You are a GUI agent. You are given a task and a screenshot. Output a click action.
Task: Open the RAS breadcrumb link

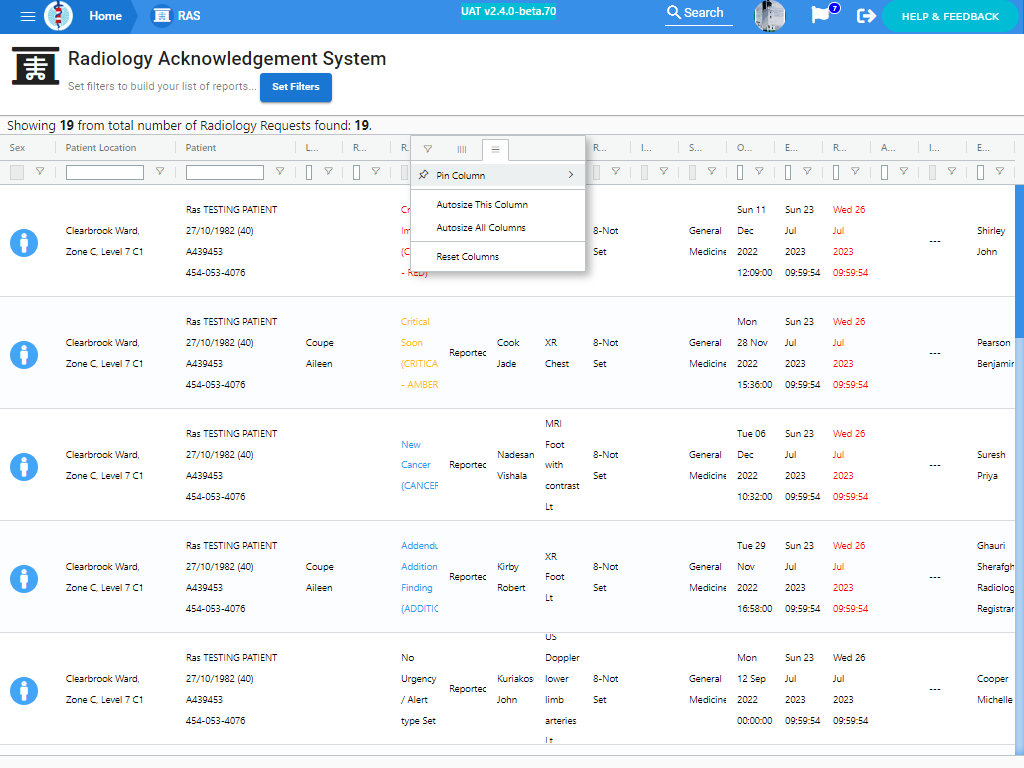176,16
